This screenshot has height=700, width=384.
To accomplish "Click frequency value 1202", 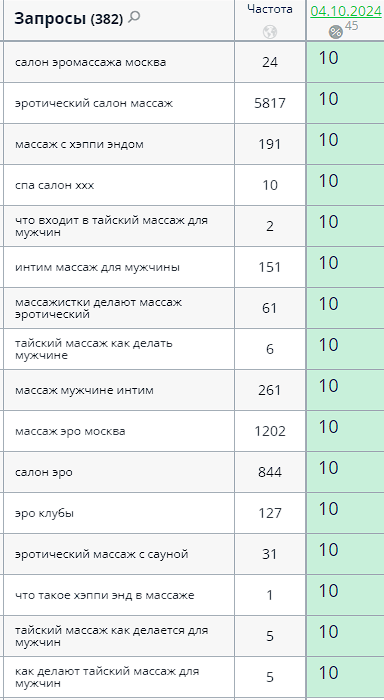I will click(270, 431).
